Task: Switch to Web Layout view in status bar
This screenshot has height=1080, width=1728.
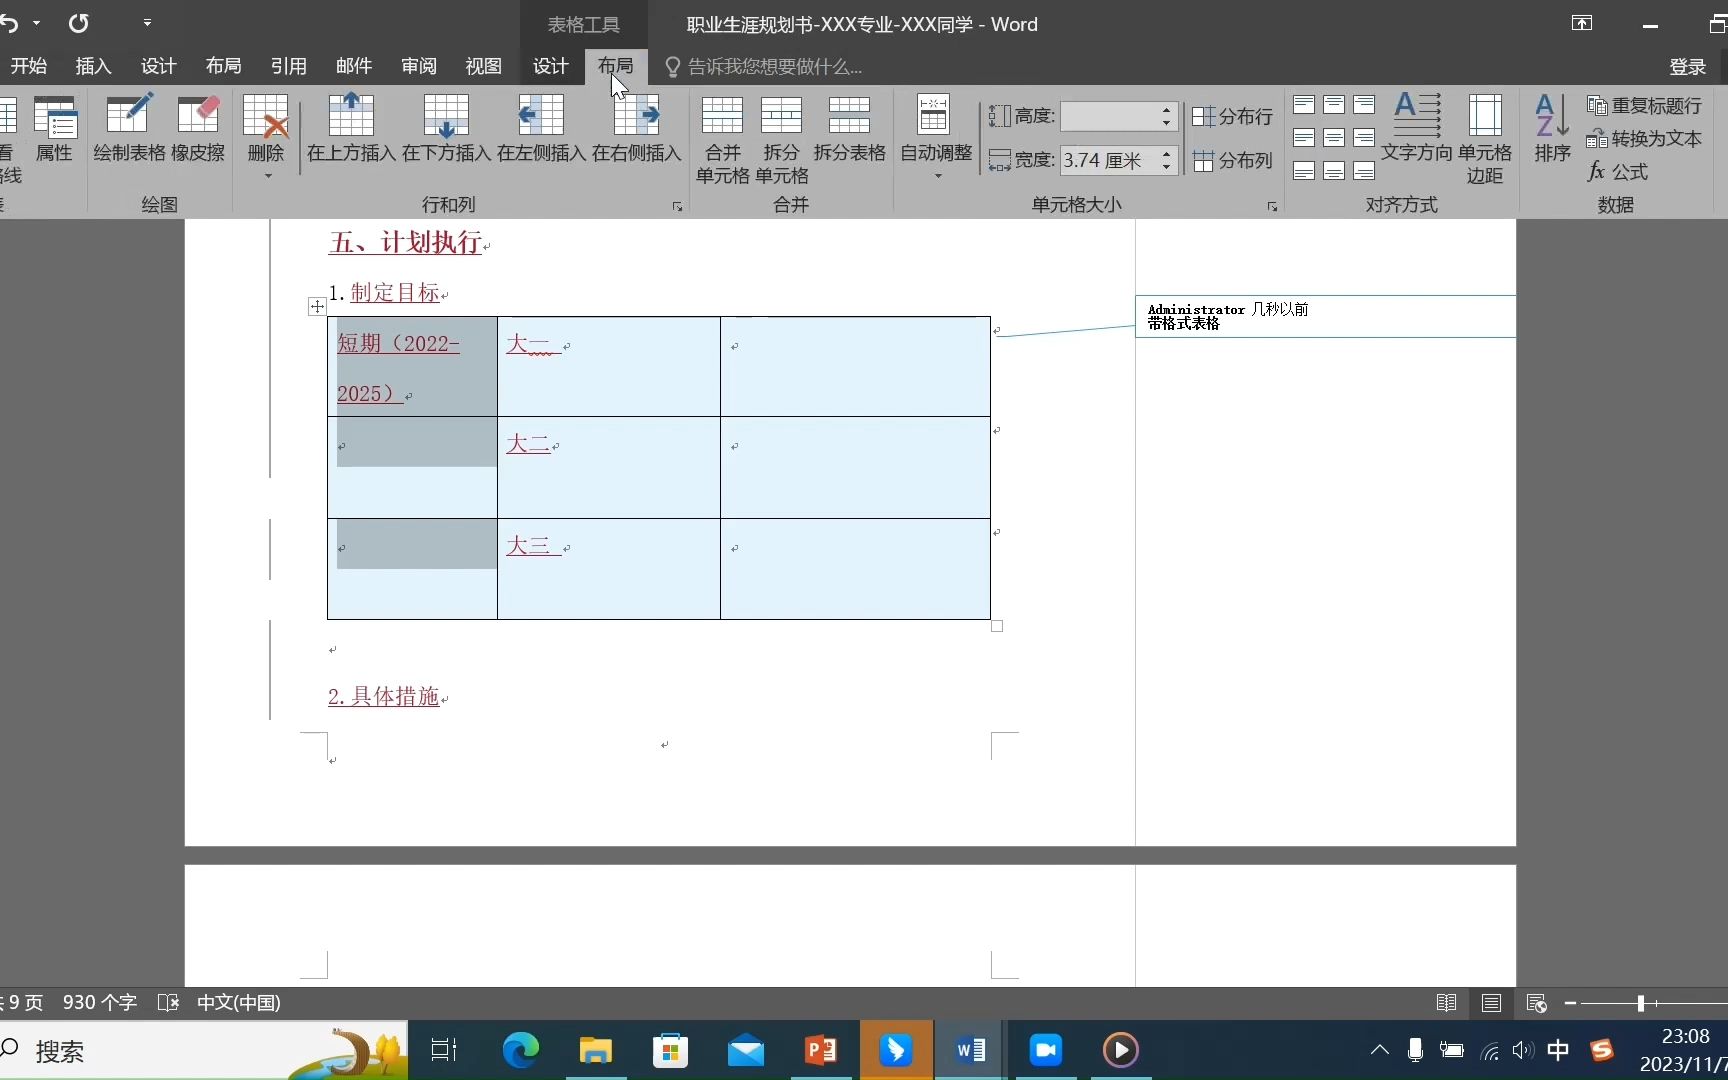Action: pos(1537,1003)
